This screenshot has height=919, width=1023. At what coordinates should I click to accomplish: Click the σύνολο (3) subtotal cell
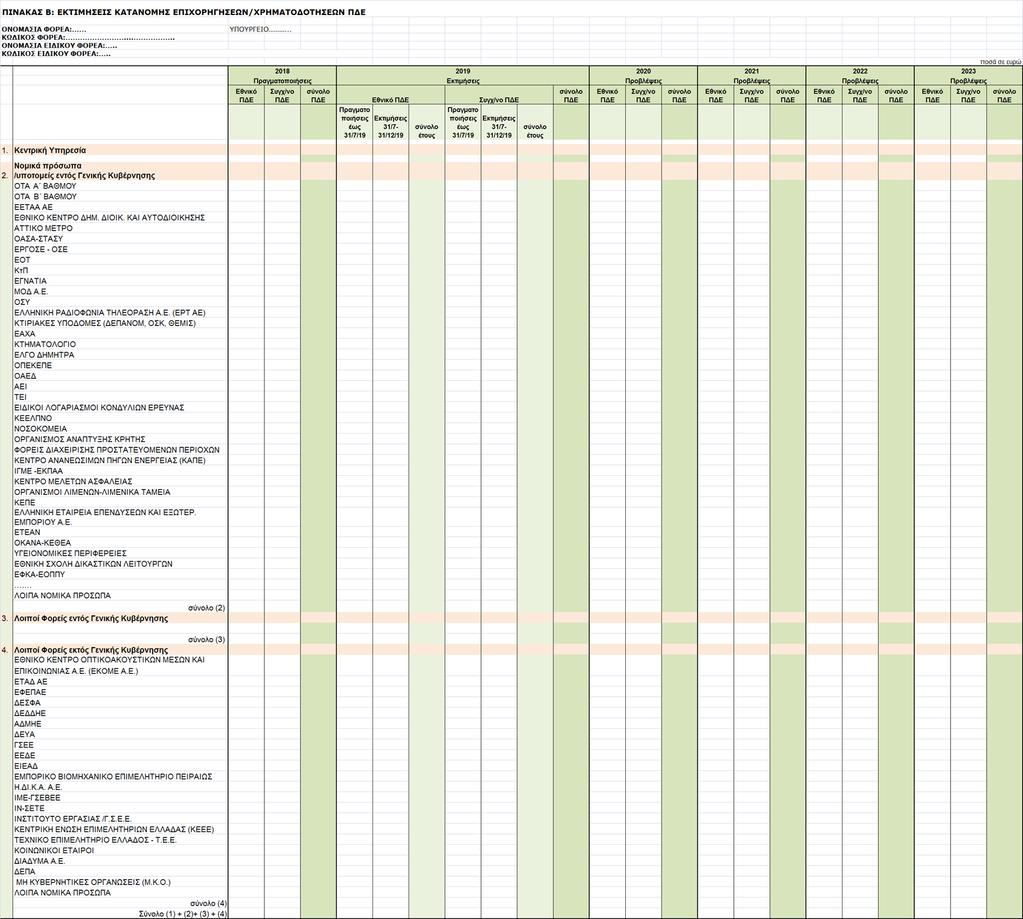click(x=206, y=640)
